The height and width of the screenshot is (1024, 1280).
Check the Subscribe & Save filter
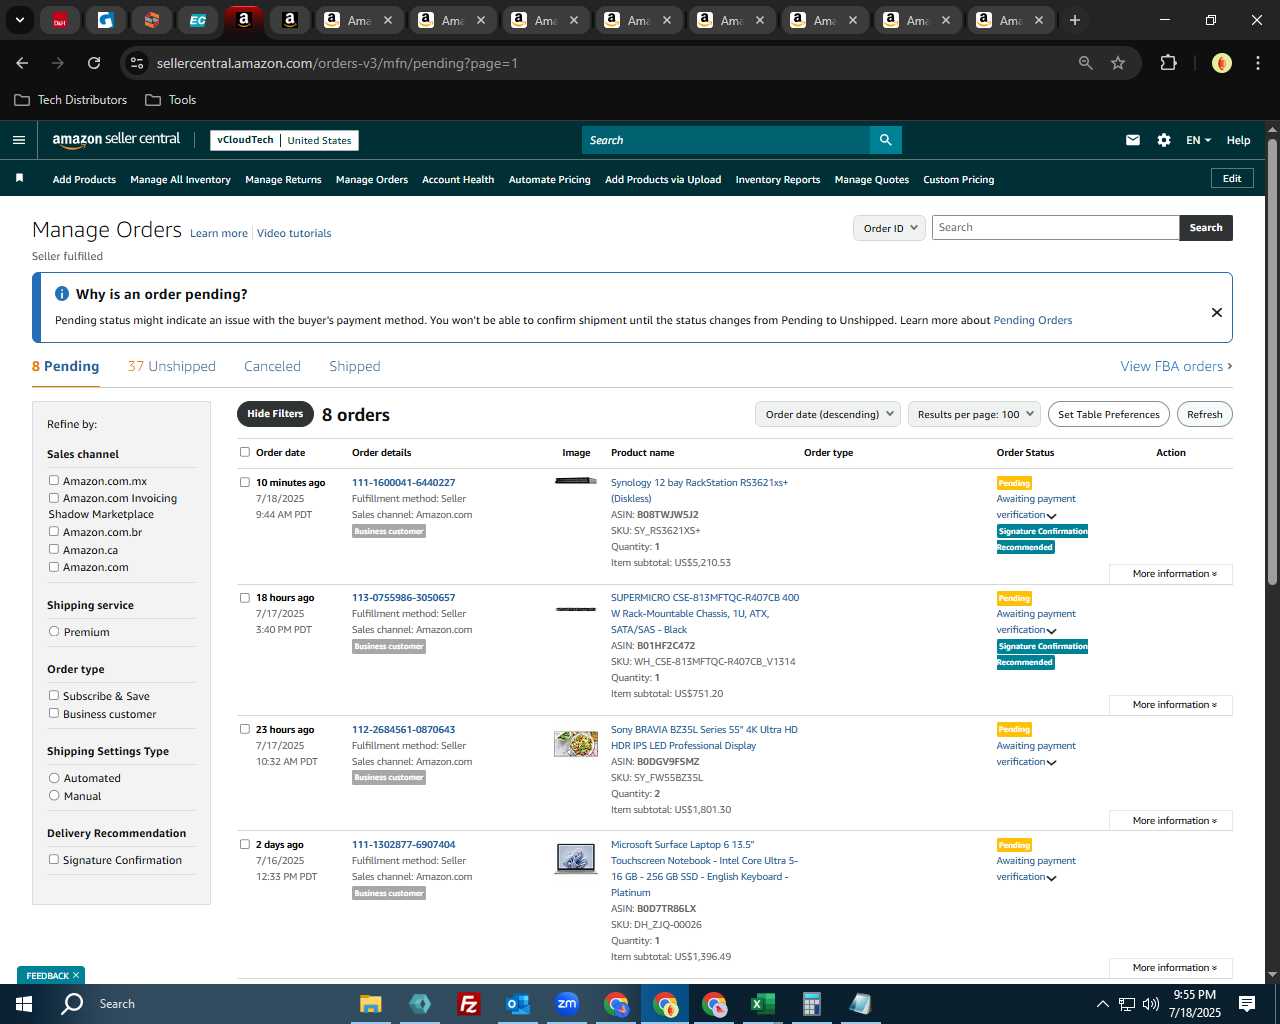(54, 695)
